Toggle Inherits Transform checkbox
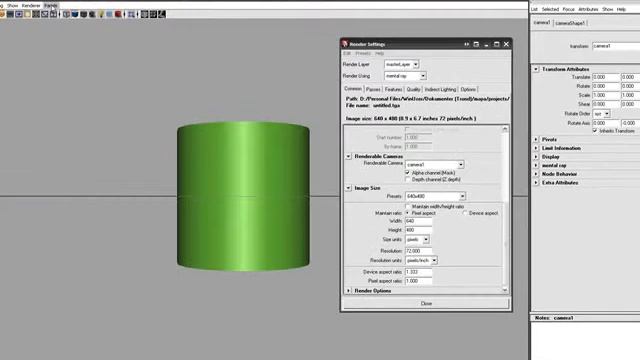This screenshot has width=640, height=360. (x=595, y=131)
